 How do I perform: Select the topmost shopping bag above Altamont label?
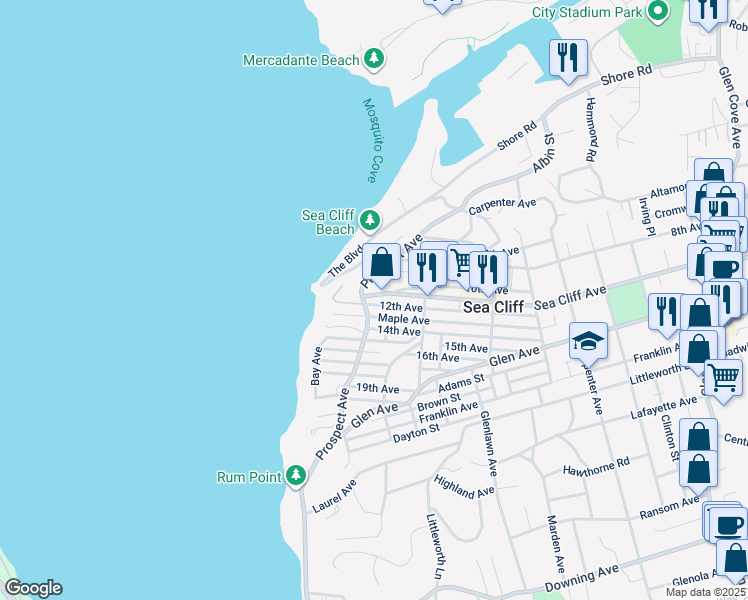(x=713, y=172)
